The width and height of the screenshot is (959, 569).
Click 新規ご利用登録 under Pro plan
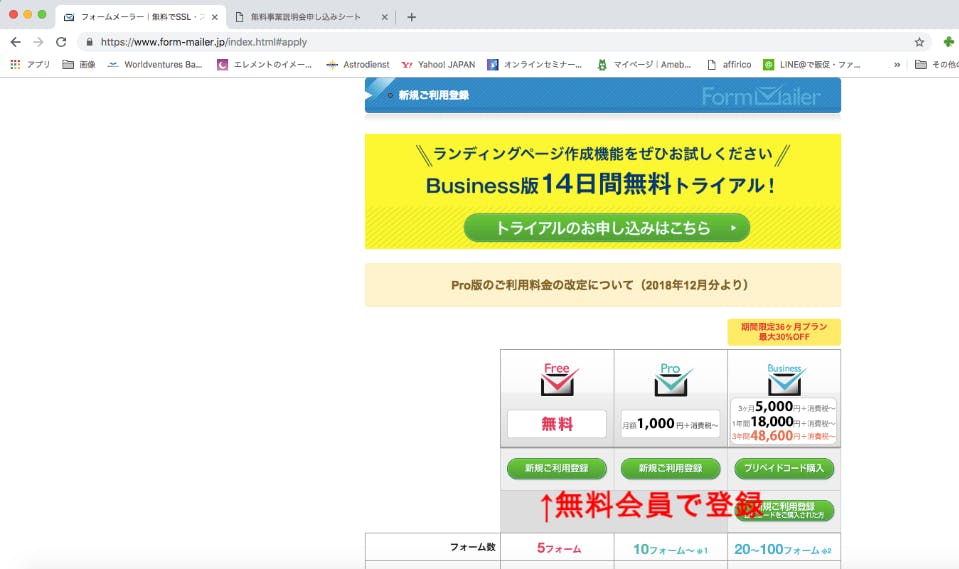(x=670, y=468)
